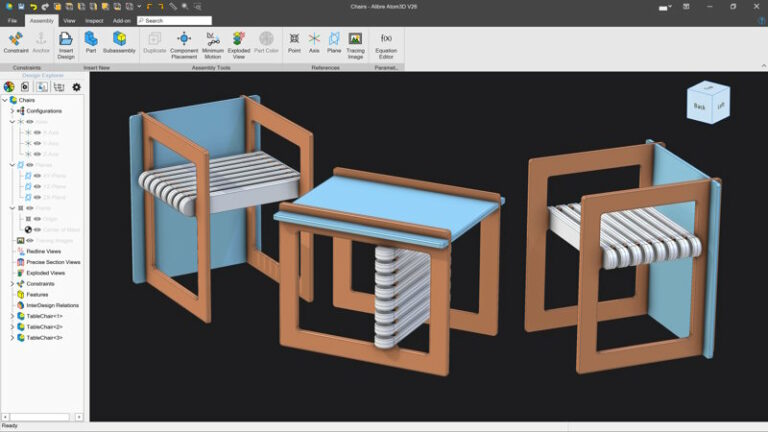Toggle visibility eye for Planes group

click(30, 165)
